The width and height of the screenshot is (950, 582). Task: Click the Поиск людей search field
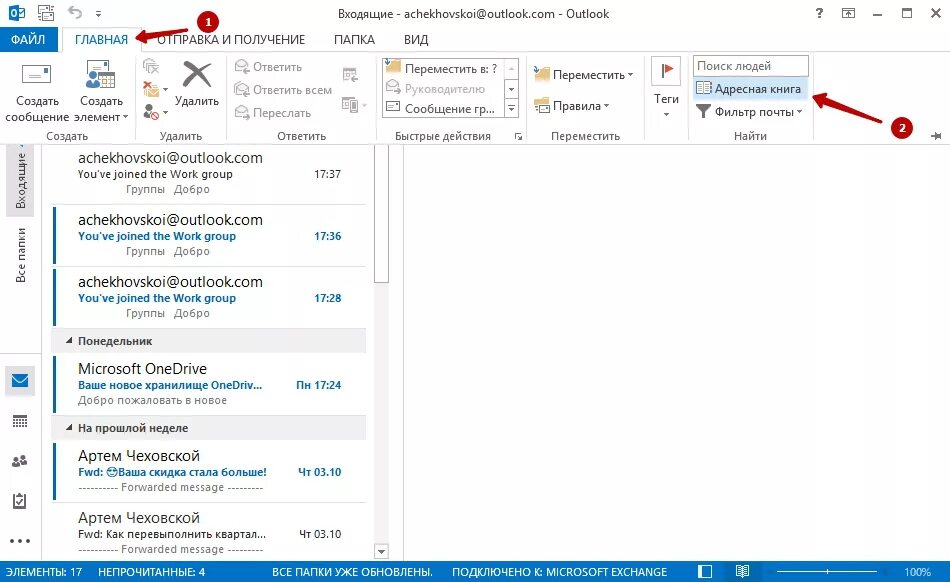(751, 65)
